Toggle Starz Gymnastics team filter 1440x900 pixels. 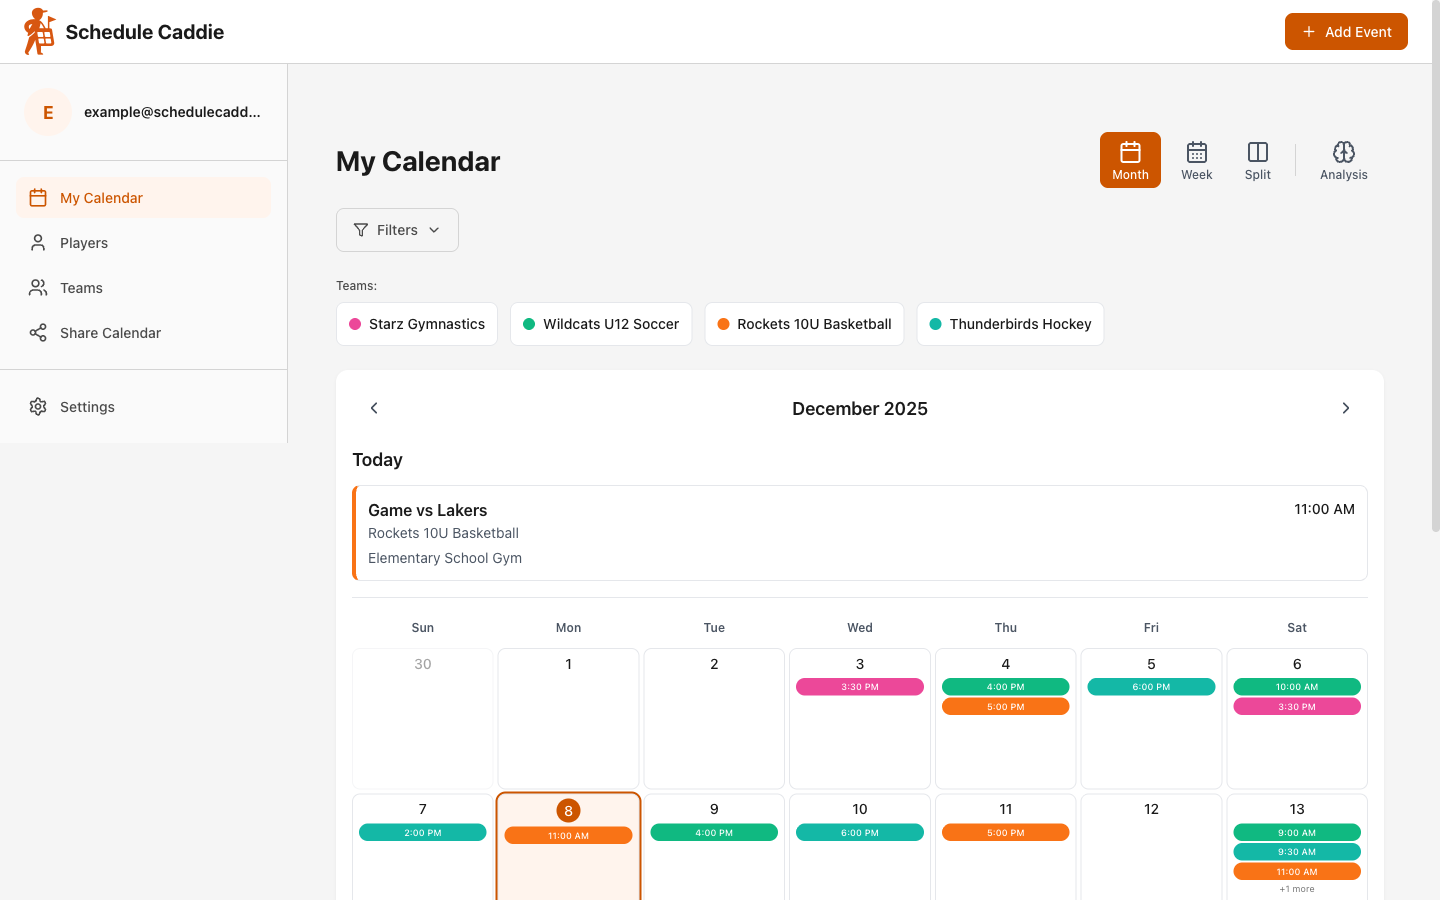click(x=417, y=324)
